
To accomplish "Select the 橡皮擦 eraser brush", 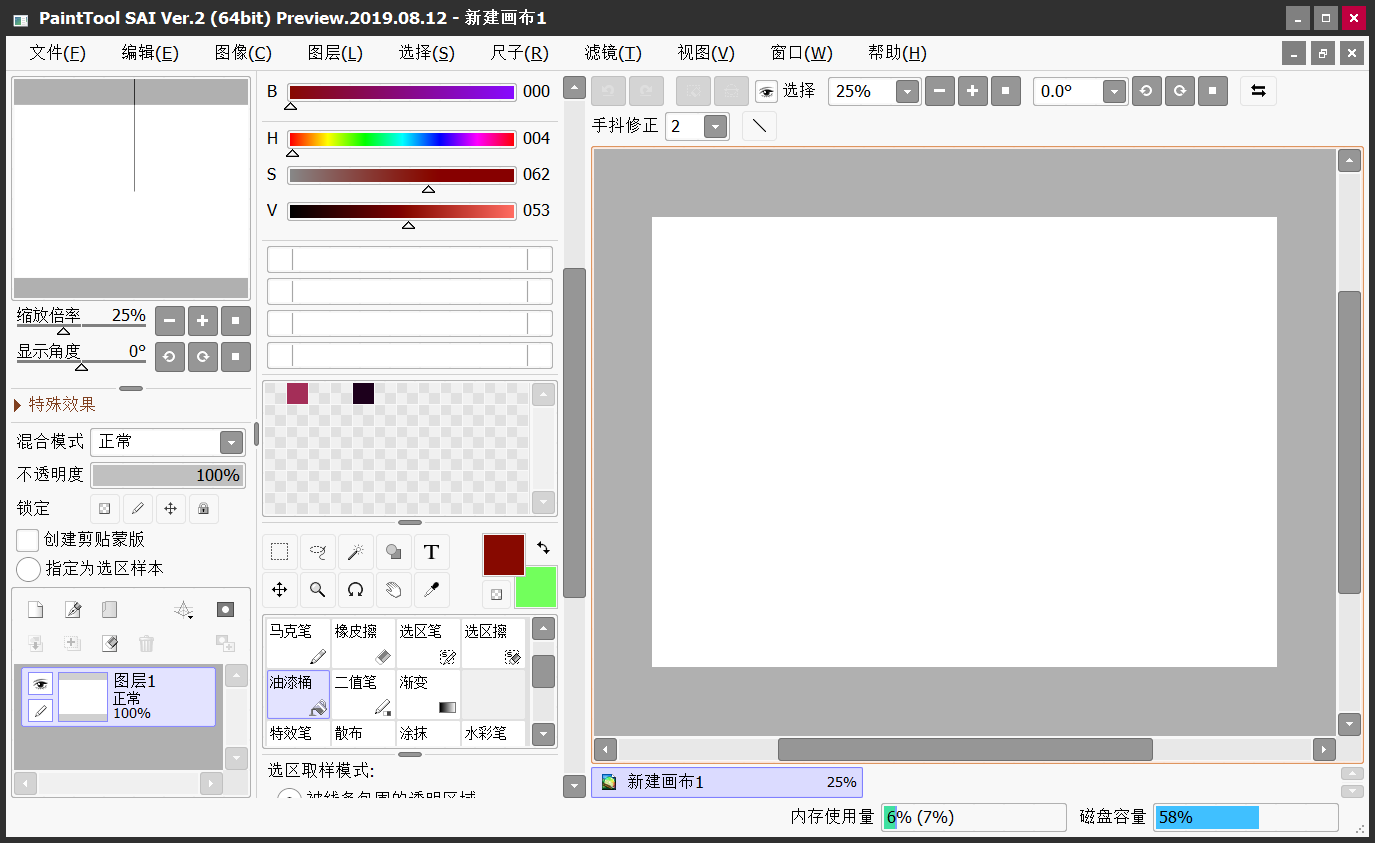I will [x=363, y=644].
